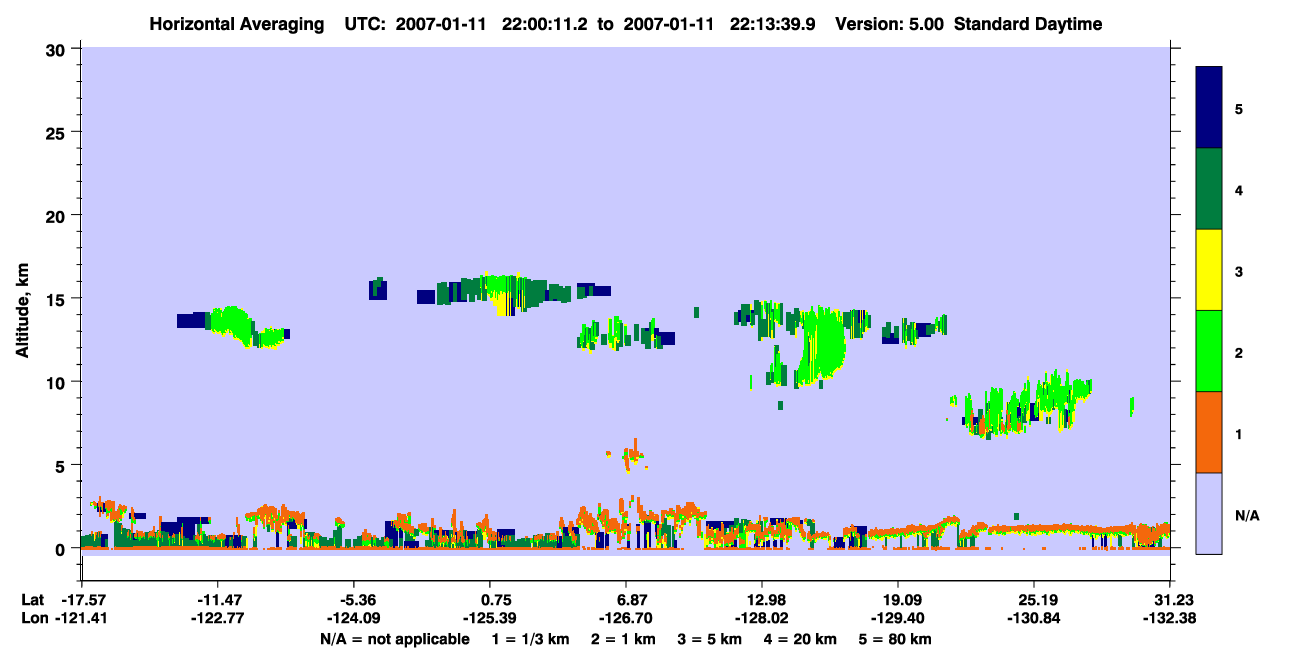Click the orange colorbar segment labeled 1
Screen dimensions: 1300x667
1209,432
